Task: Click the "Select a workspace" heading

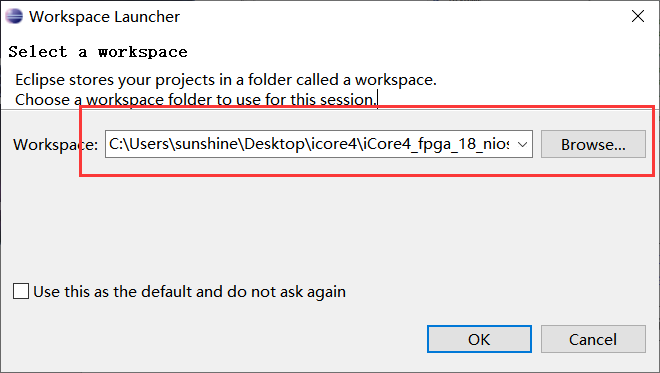Action: click(98, 52)
